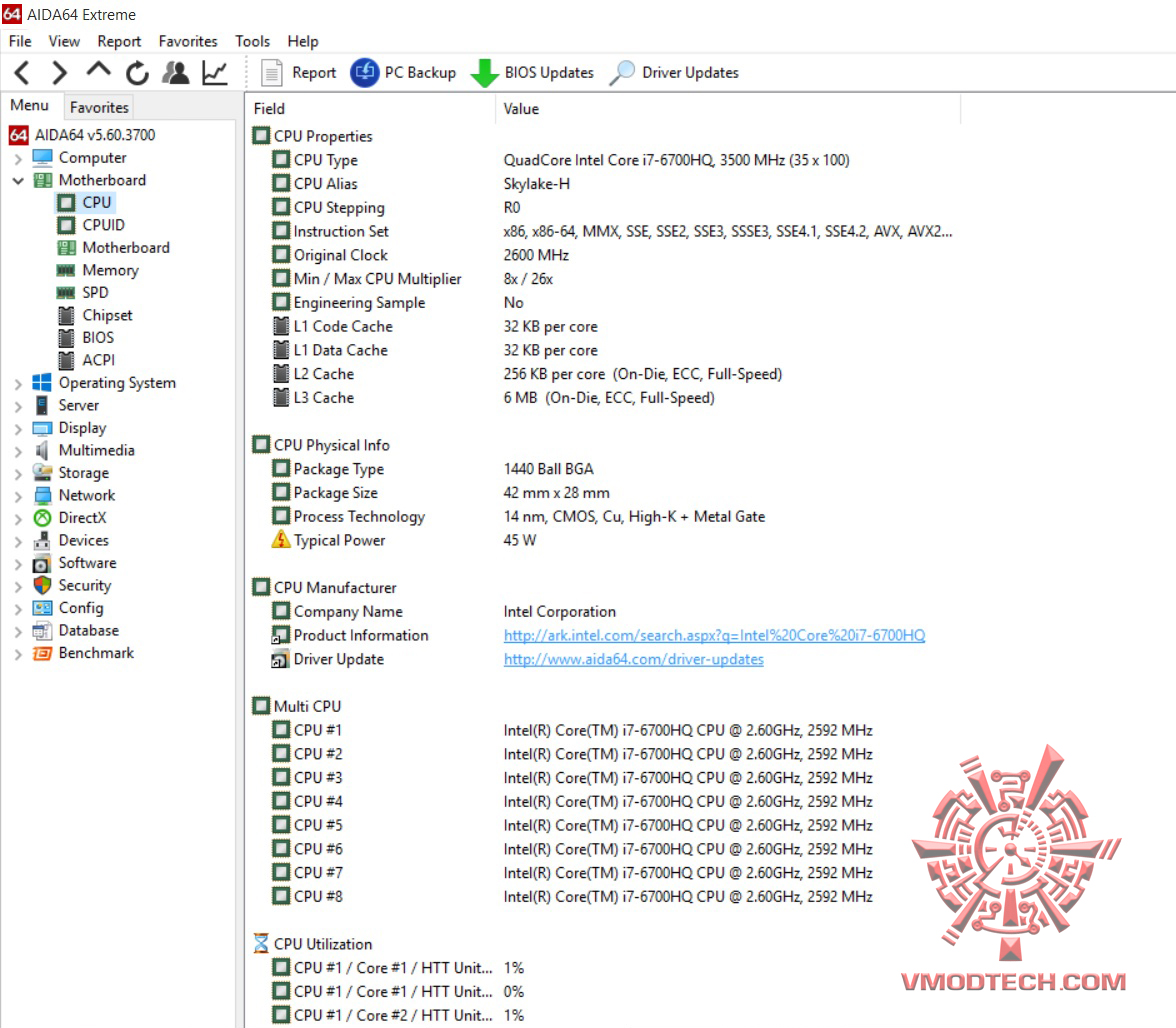Image resolution: width=1176 pixels, height=1028 pixels.
Task: Click the up-level caret icon
Action: pos(97,72)
